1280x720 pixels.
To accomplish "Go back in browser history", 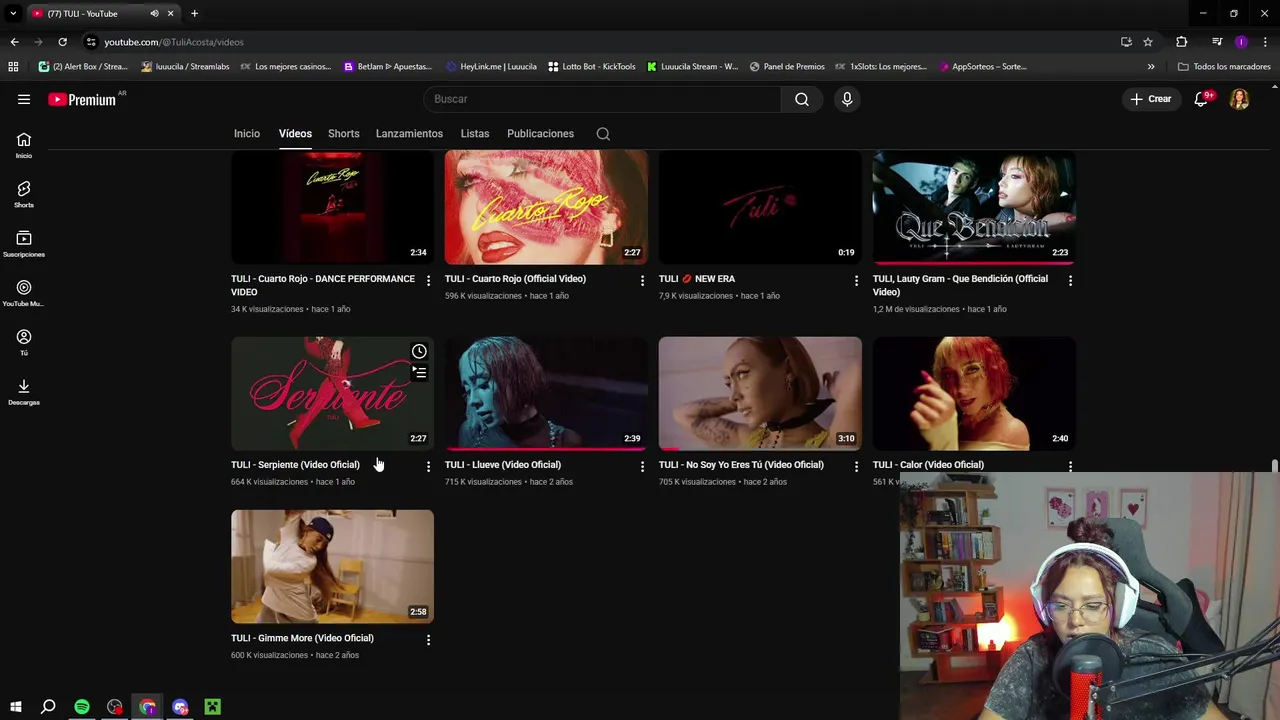I will click(14, 42).
